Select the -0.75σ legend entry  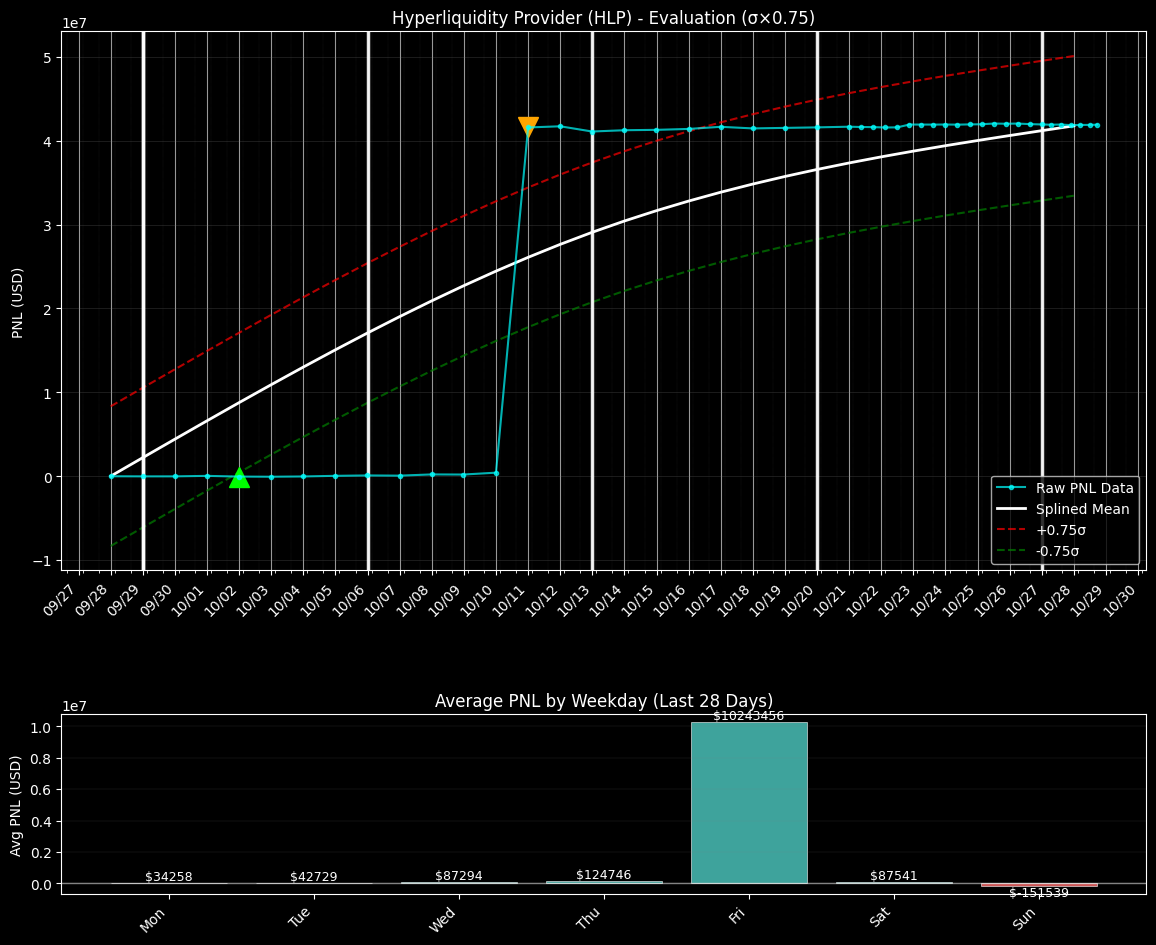[x=1060, y=551]
